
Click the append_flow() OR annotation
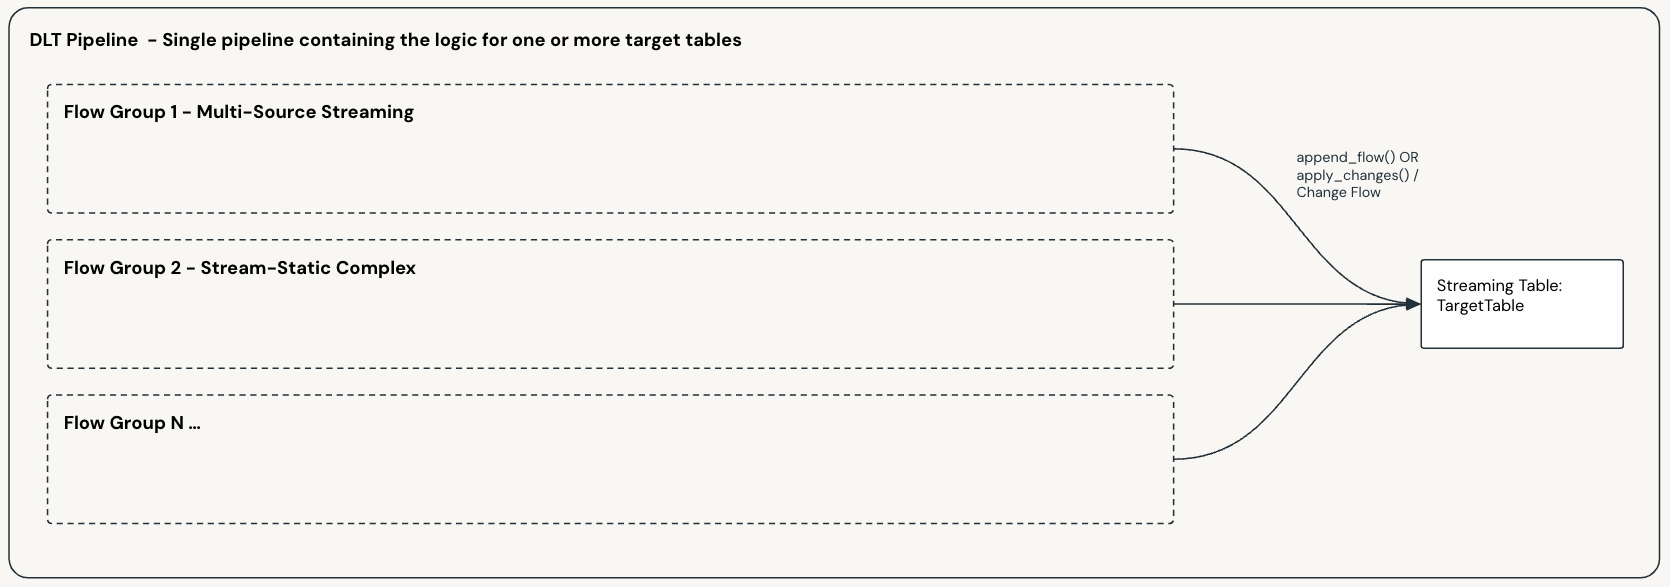click(1357, 157)
